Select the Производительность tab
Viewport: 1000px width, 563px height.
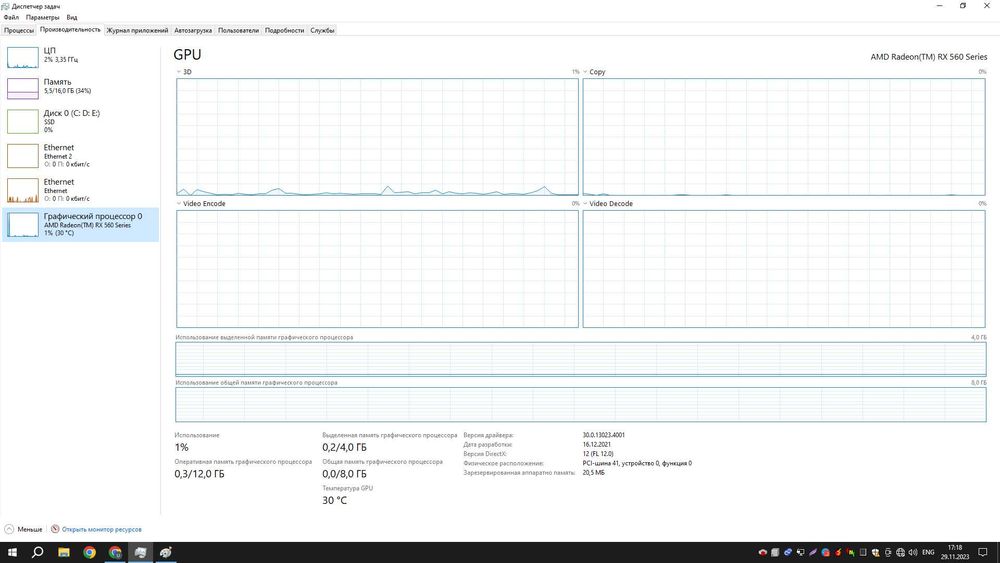tap(70, 29)
